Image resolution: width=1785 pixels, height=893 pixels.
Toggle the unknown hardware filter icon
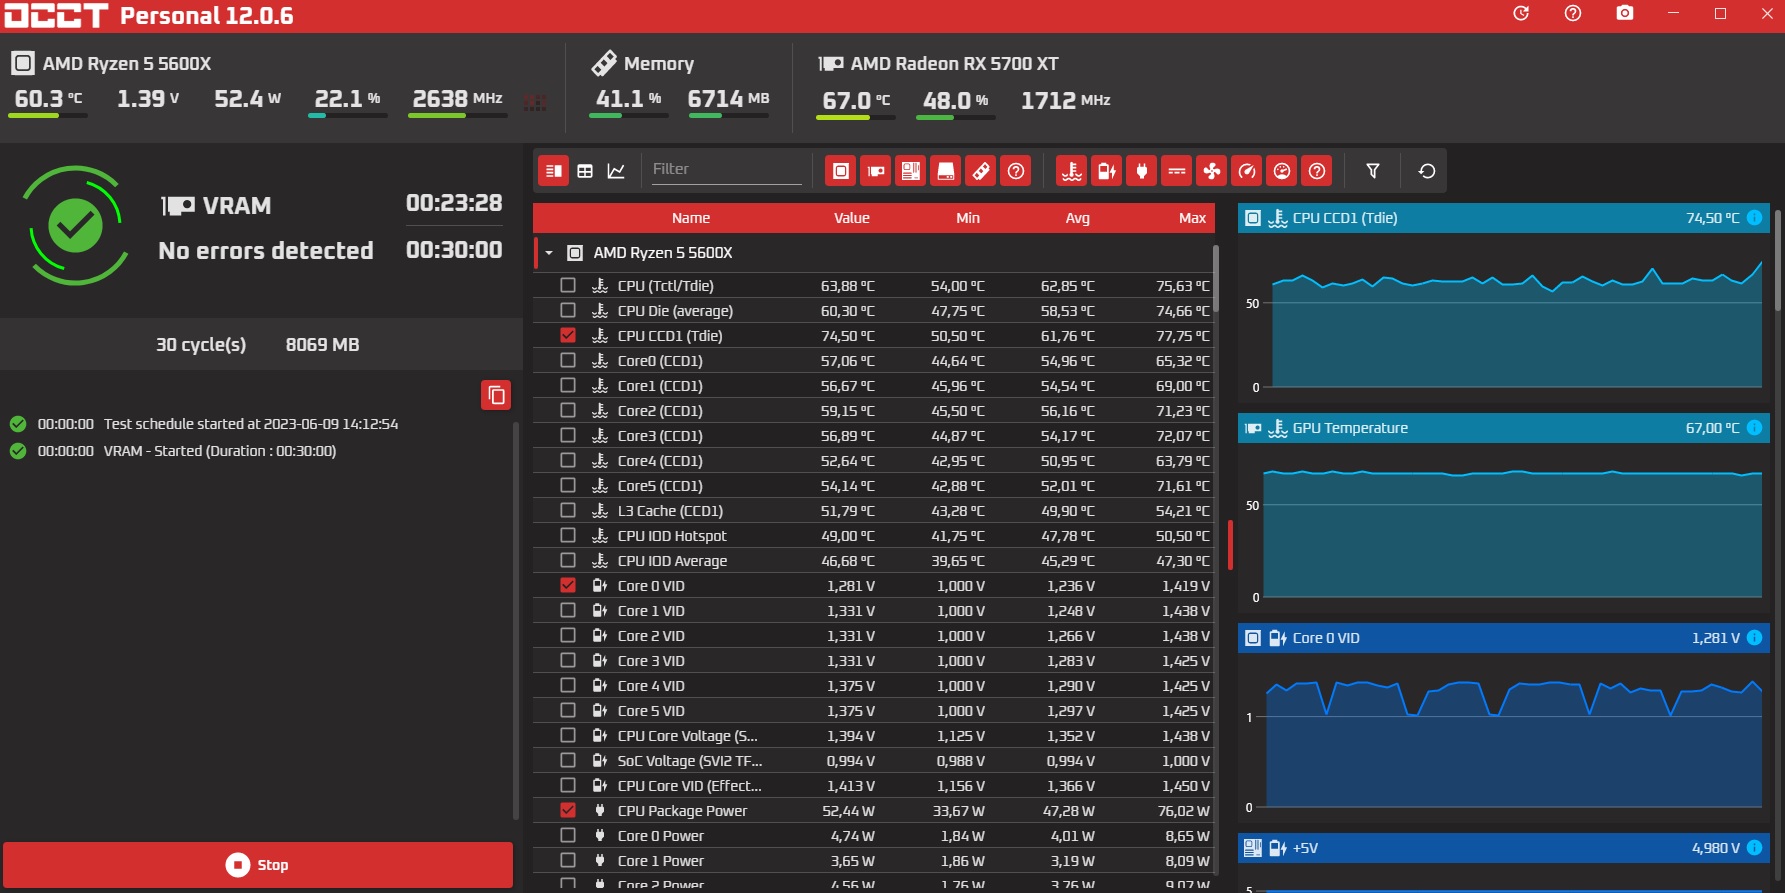pos(1016,171)
